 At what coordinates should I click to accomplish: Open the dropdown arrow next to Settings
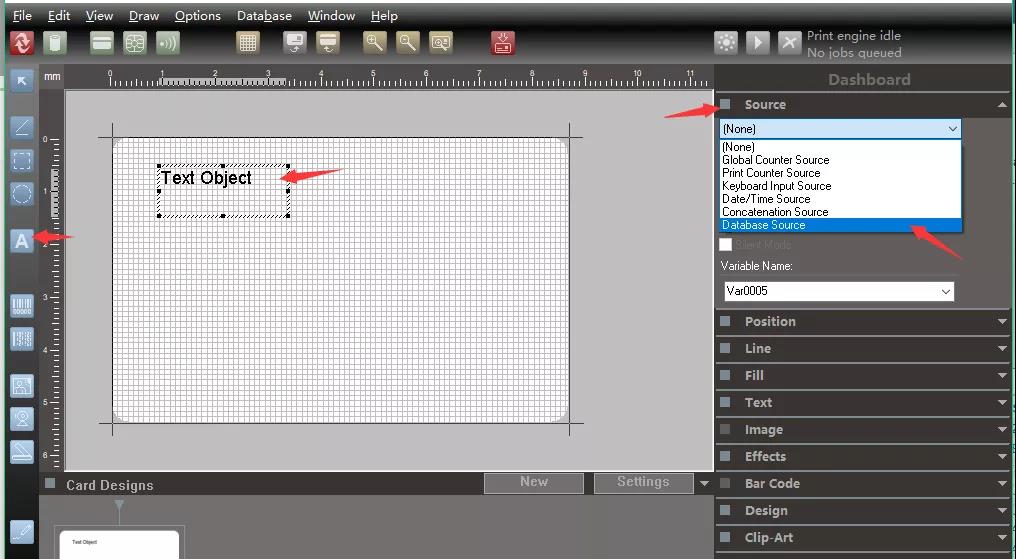click(x=704, y=483)
